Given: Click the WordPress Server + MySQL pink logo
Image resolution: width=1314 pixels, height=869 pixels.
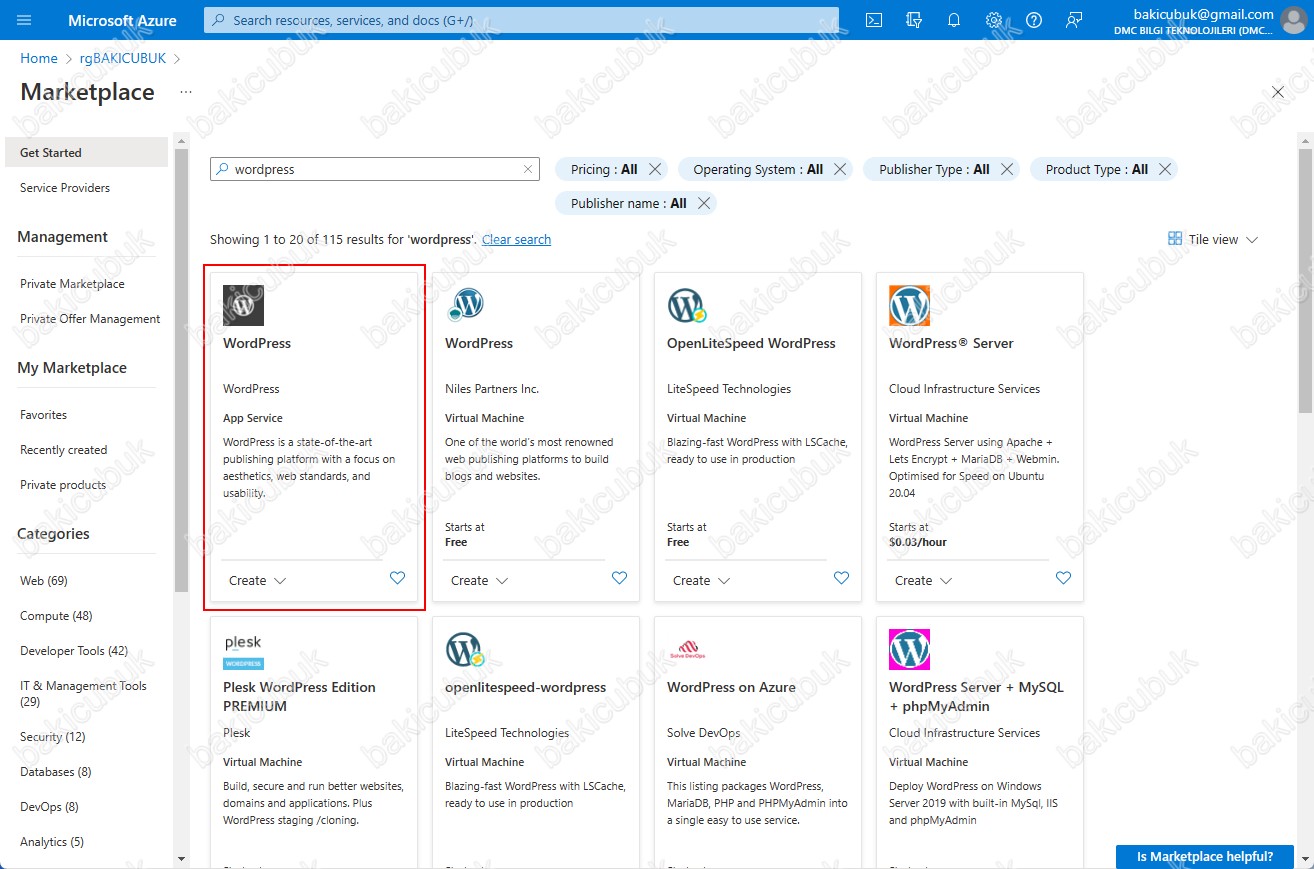Looking at the screenshot, I should [x=909, y=649].
